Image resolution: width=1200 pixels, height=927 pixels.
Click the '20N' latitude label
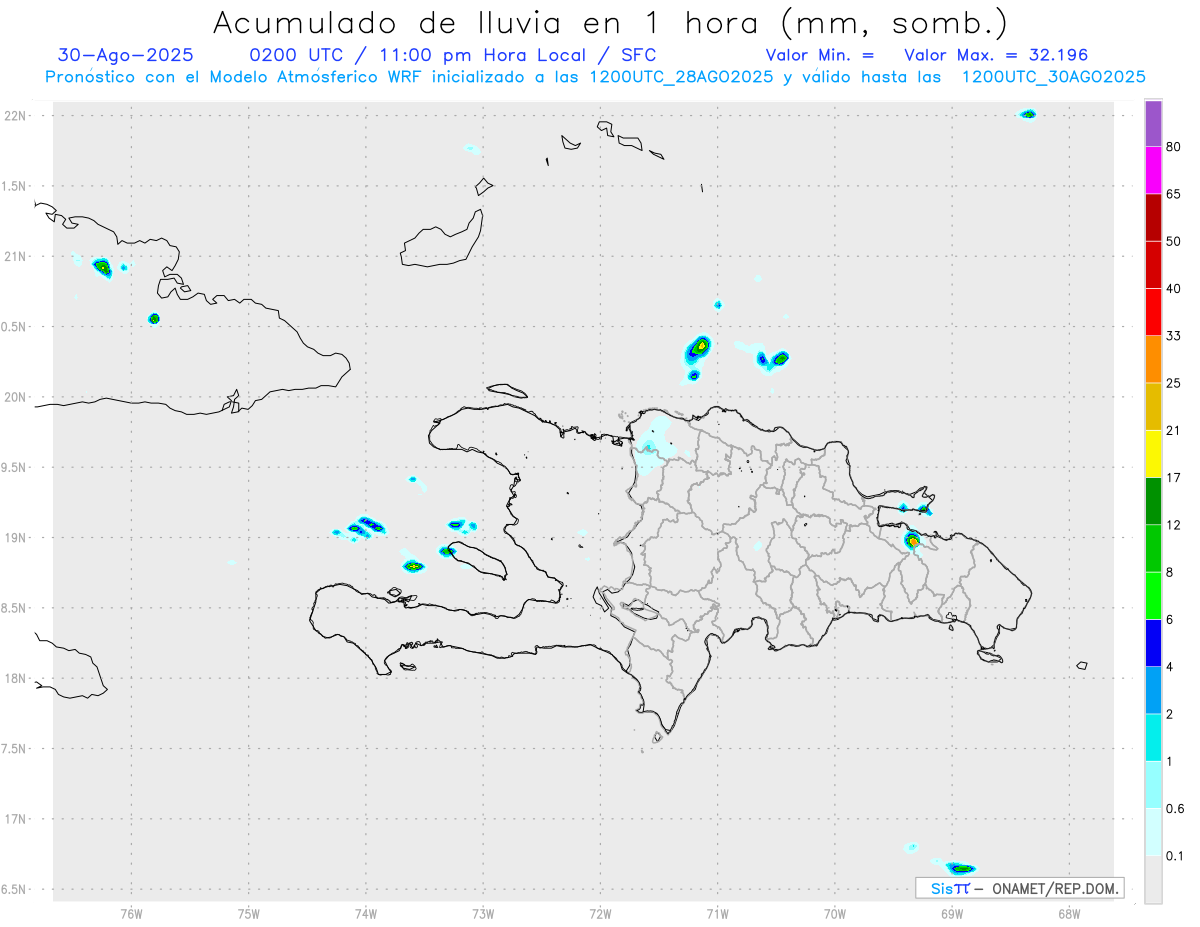tap(17, 397)
